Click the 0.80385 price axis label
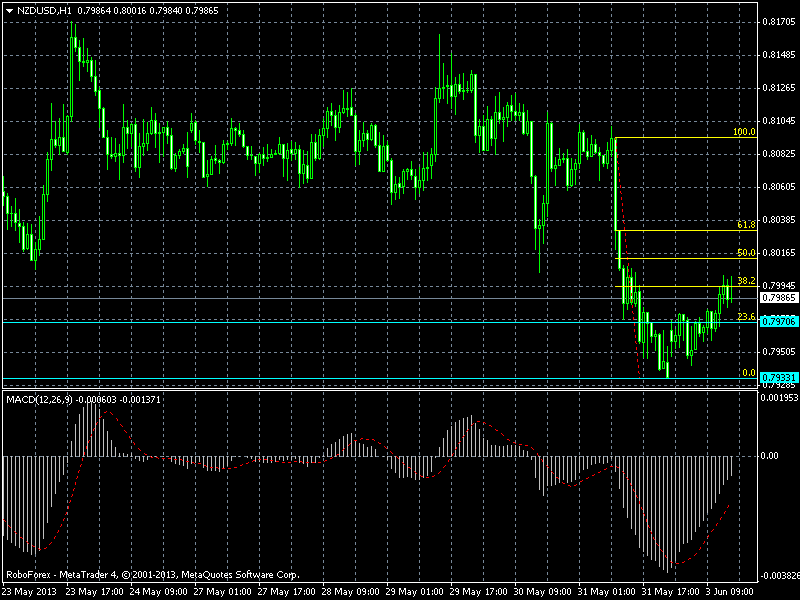This screenshot has height=600, width=800. click(779, 220)
